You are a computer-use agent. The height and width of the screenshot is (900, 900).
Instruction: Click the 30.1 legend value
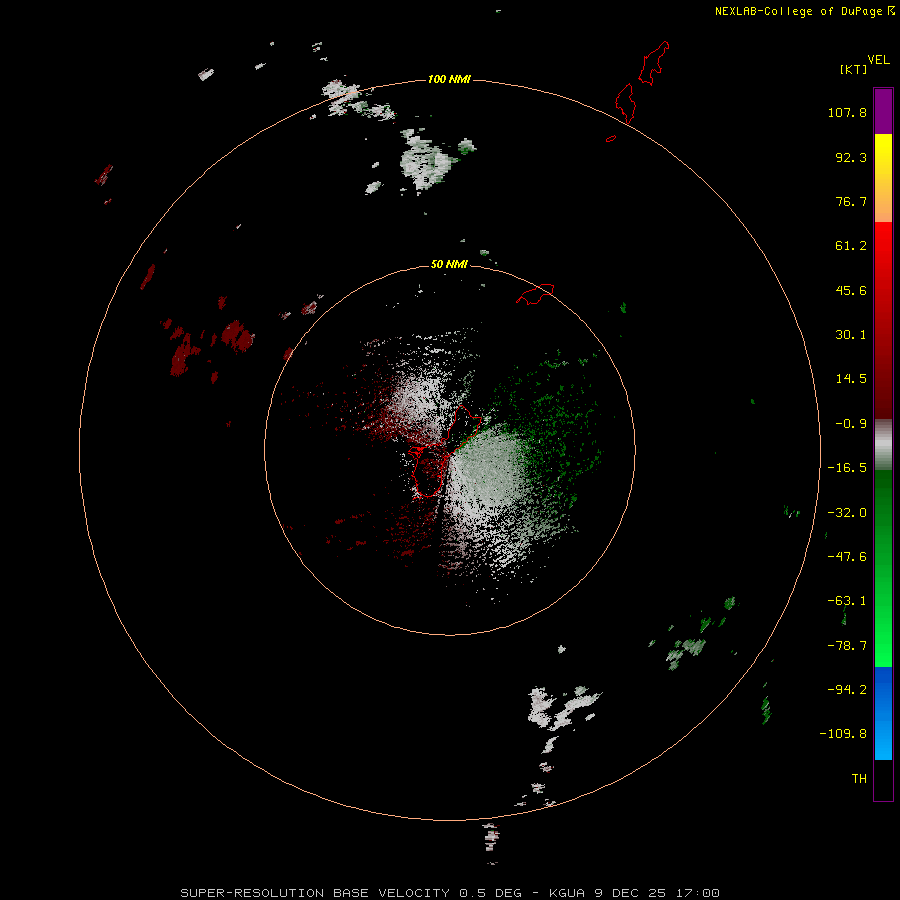[851, 335]
